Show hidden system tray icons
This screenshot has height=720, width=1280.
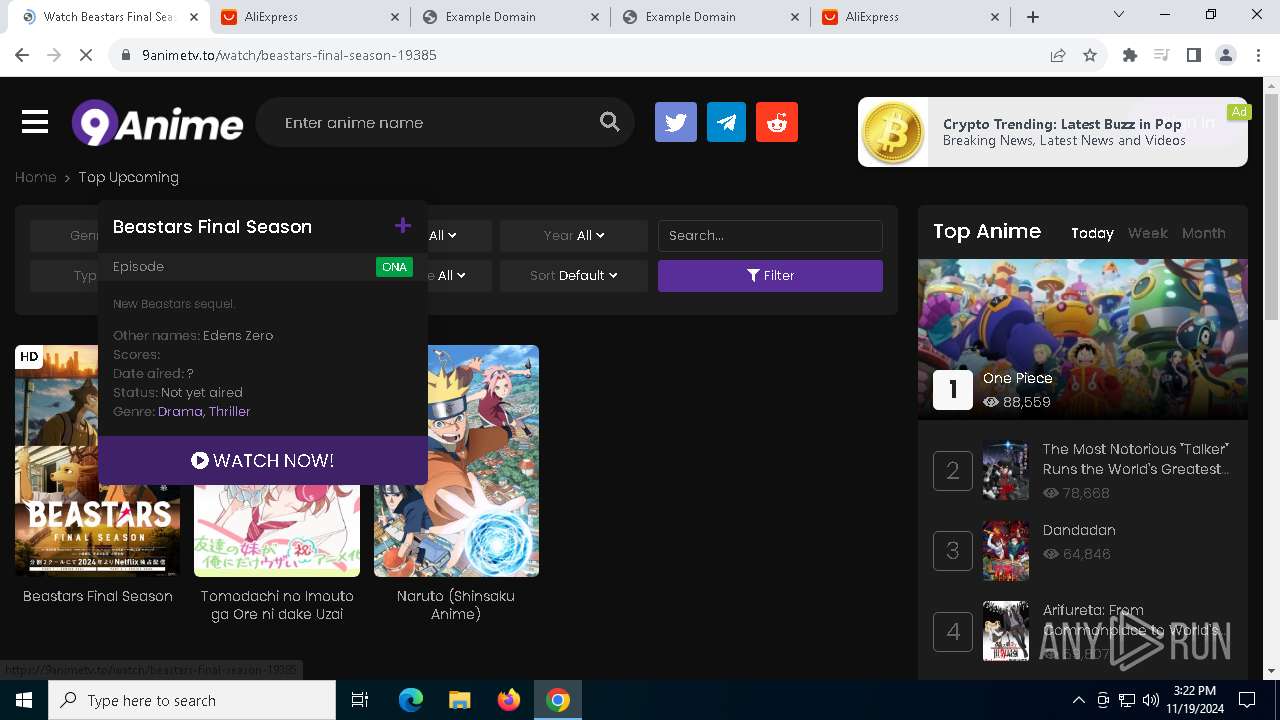coord(1078,700)
